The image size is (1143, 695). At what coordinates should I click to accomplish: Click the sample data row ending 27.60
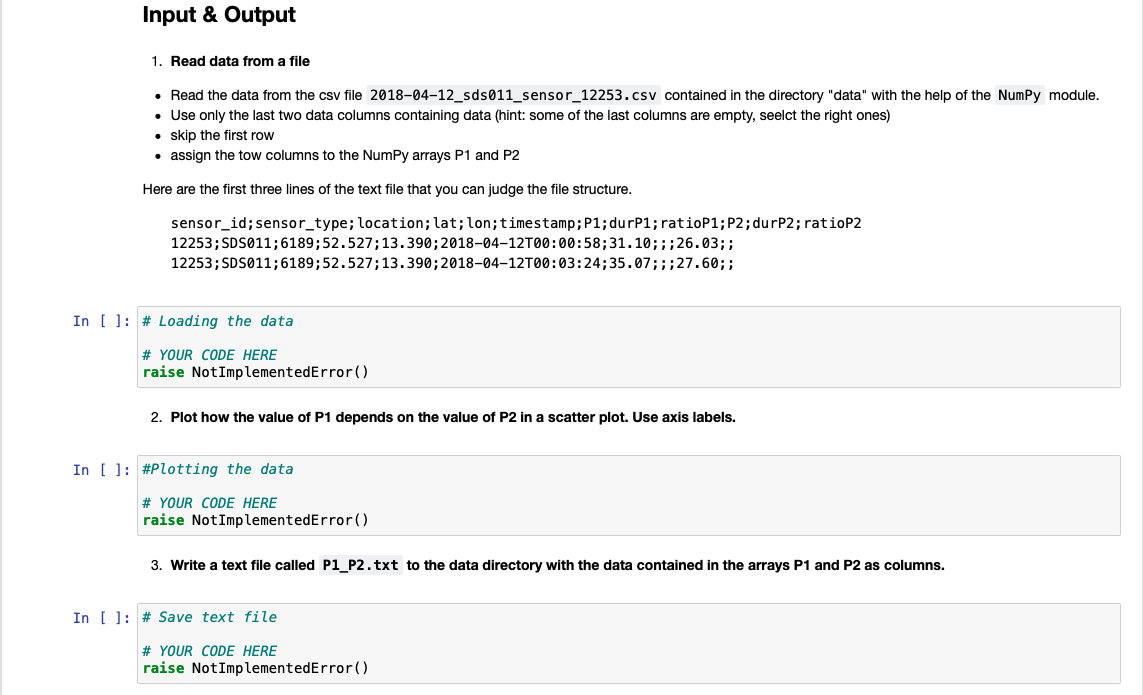point(455,263)
